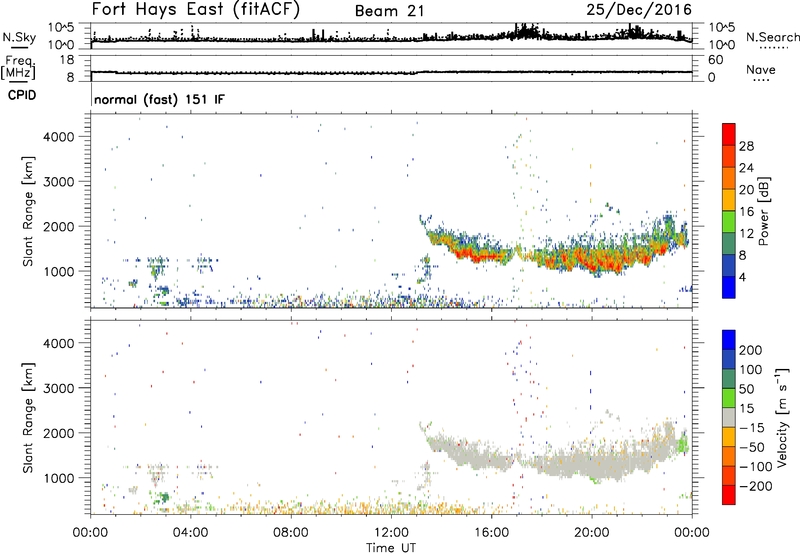Click the '04:00' time tick label

191,533
